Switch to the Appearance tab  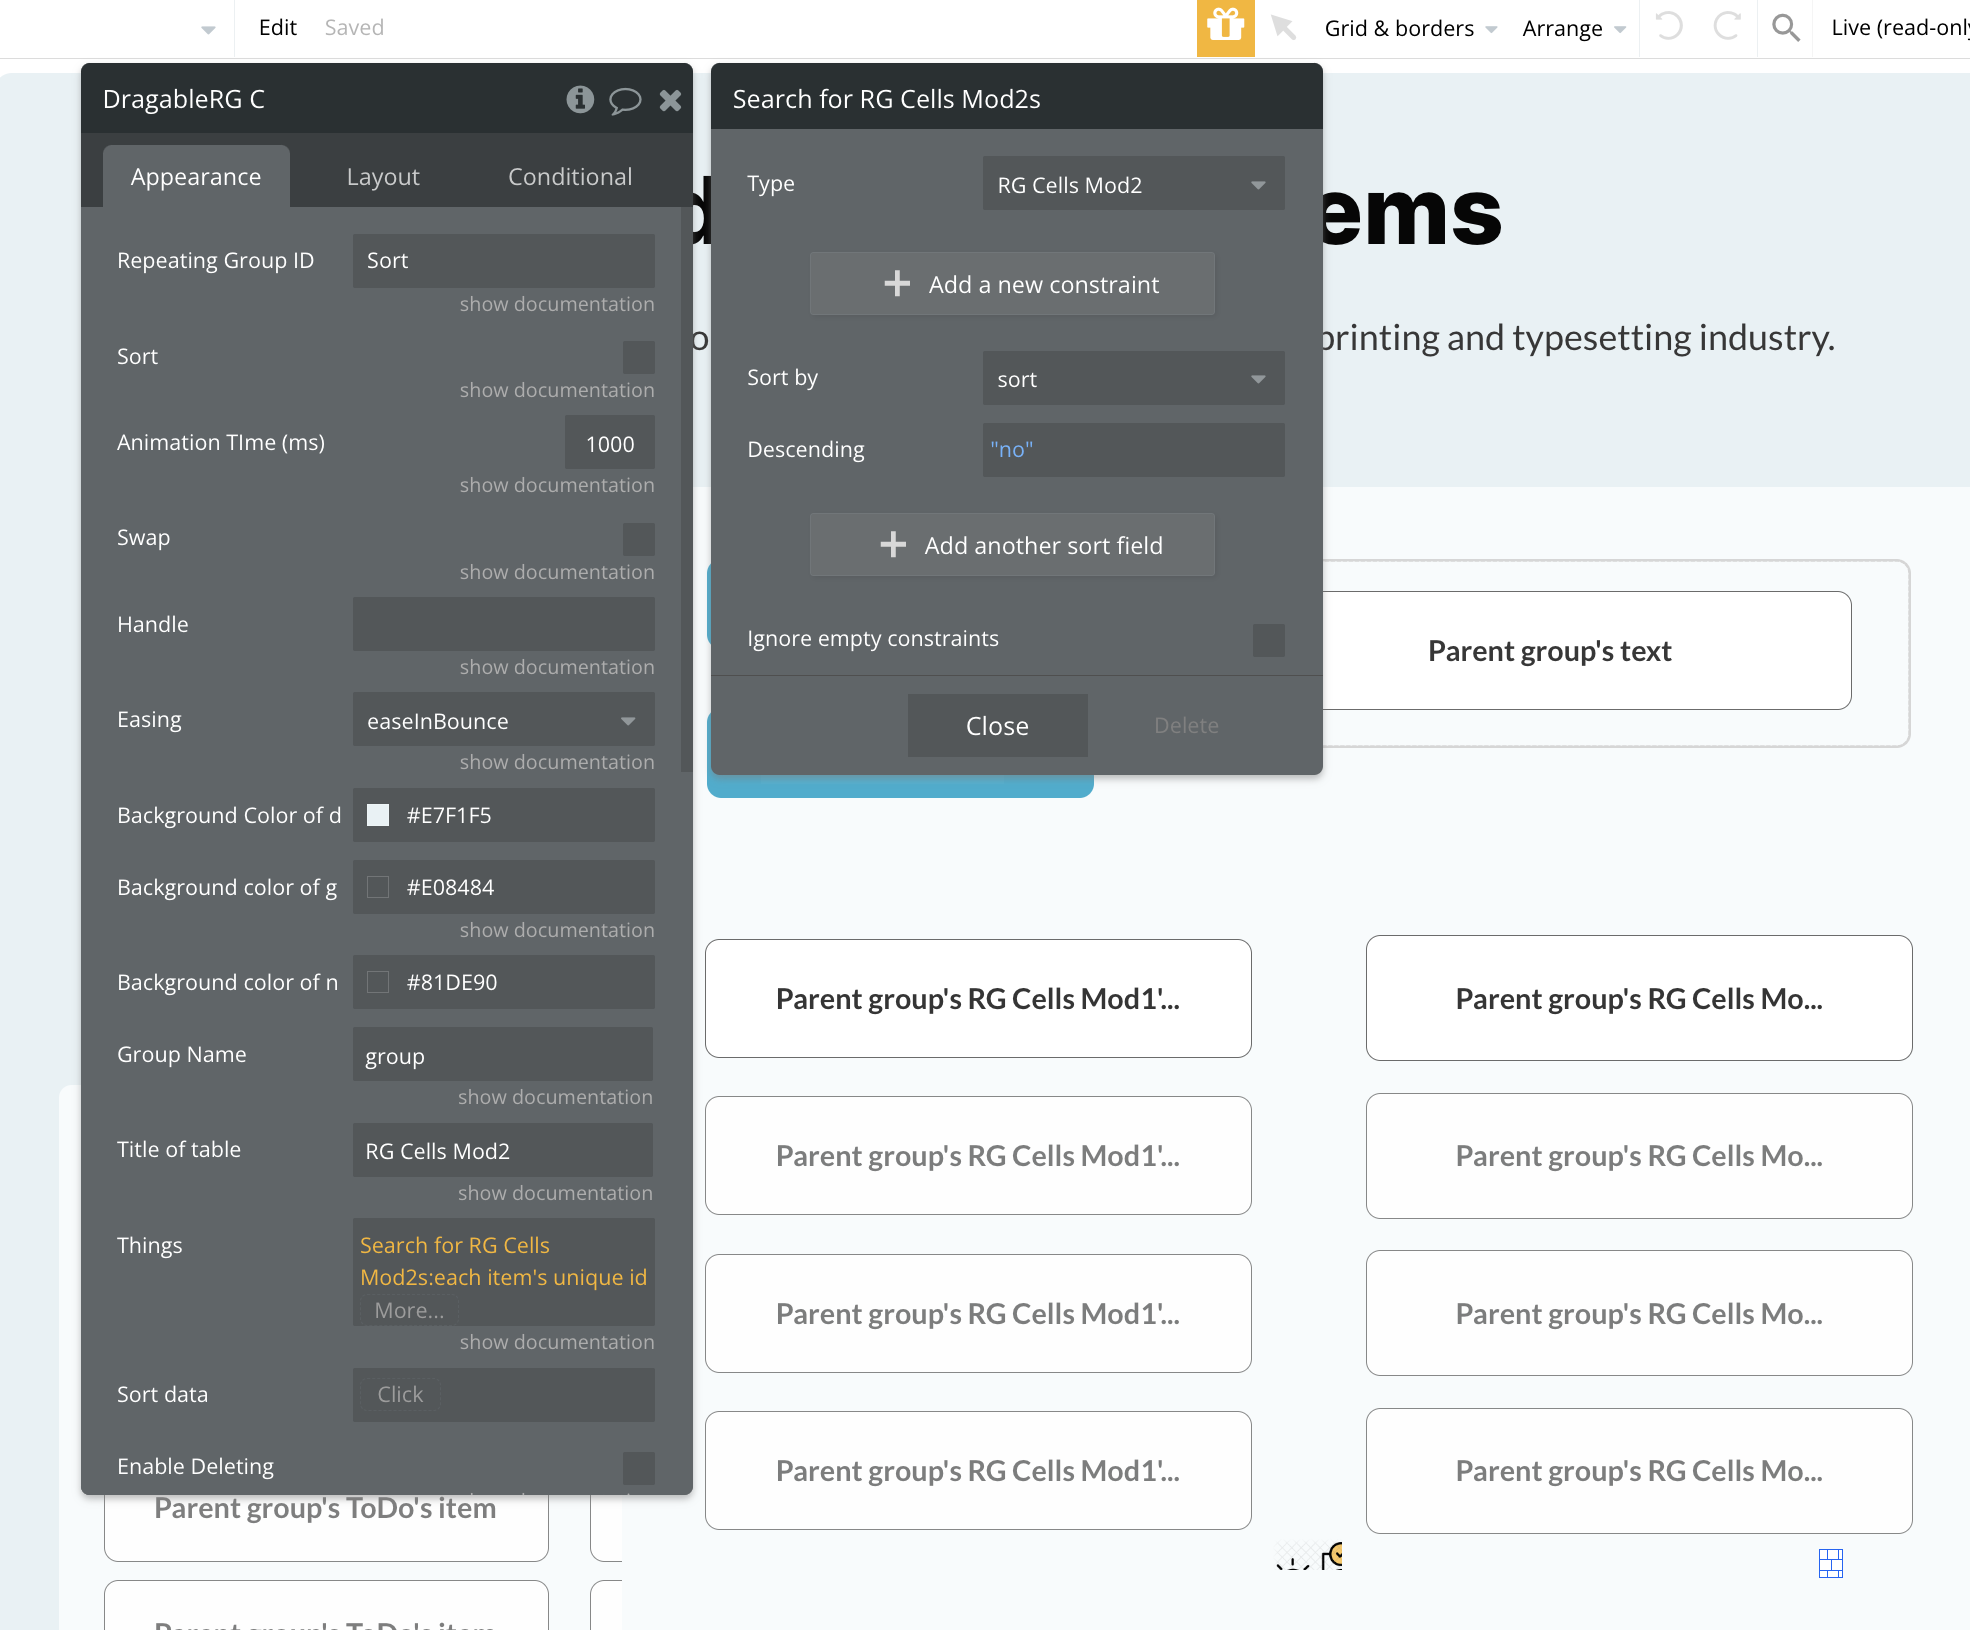click(x=196, y=177)
